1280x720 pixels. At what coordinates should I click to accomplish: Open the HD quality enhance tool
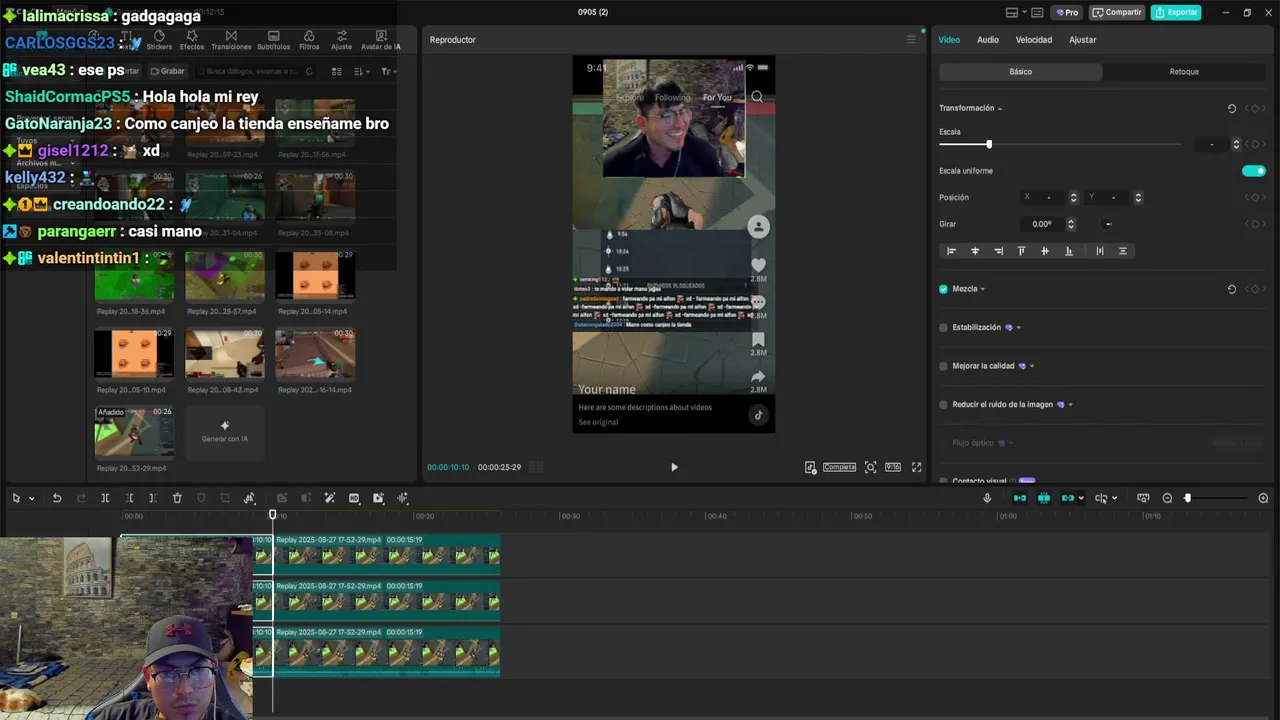click(354, 498)
